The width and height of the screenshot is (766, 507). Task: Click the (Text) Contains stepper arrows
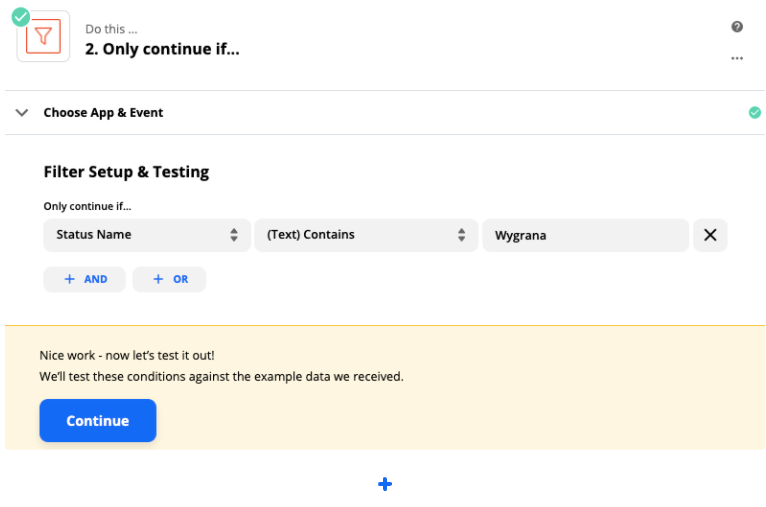[461, 235]
